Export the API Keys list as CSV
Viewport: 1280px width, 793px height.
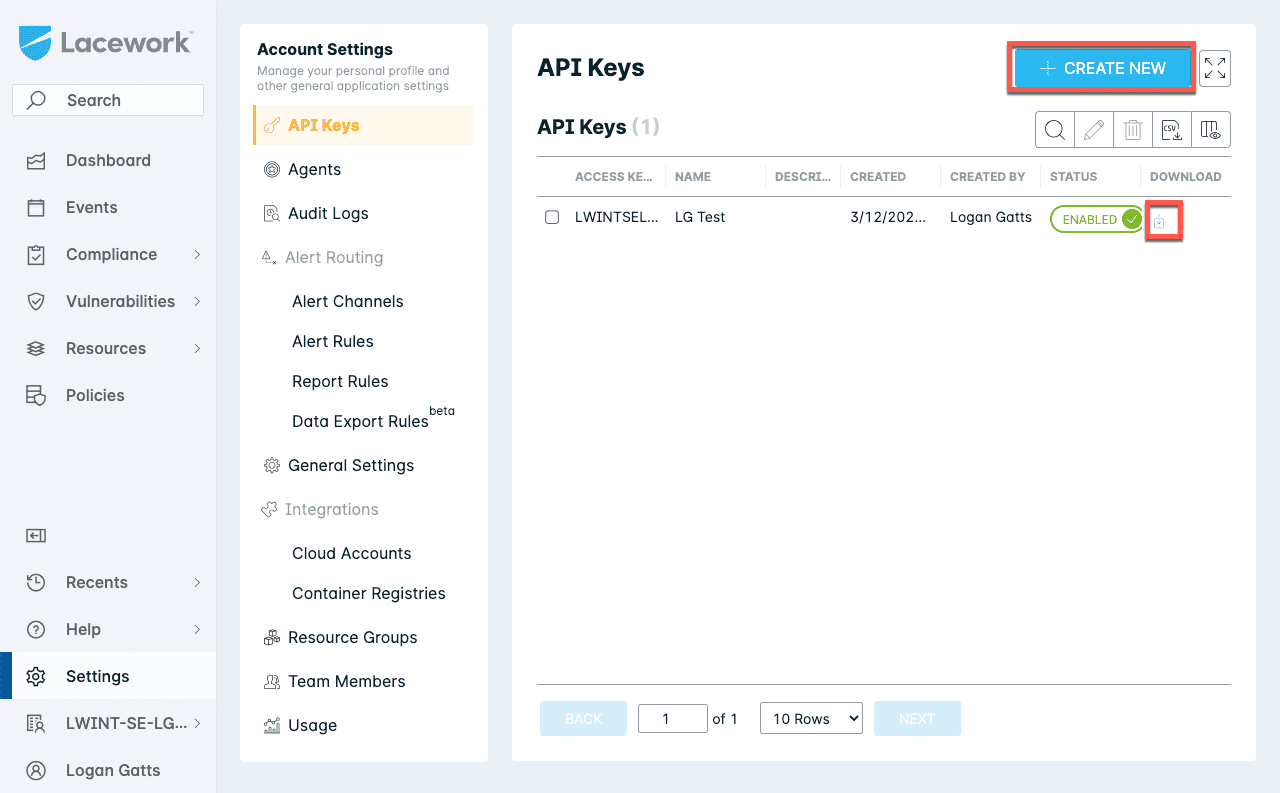coord(1171,129)
